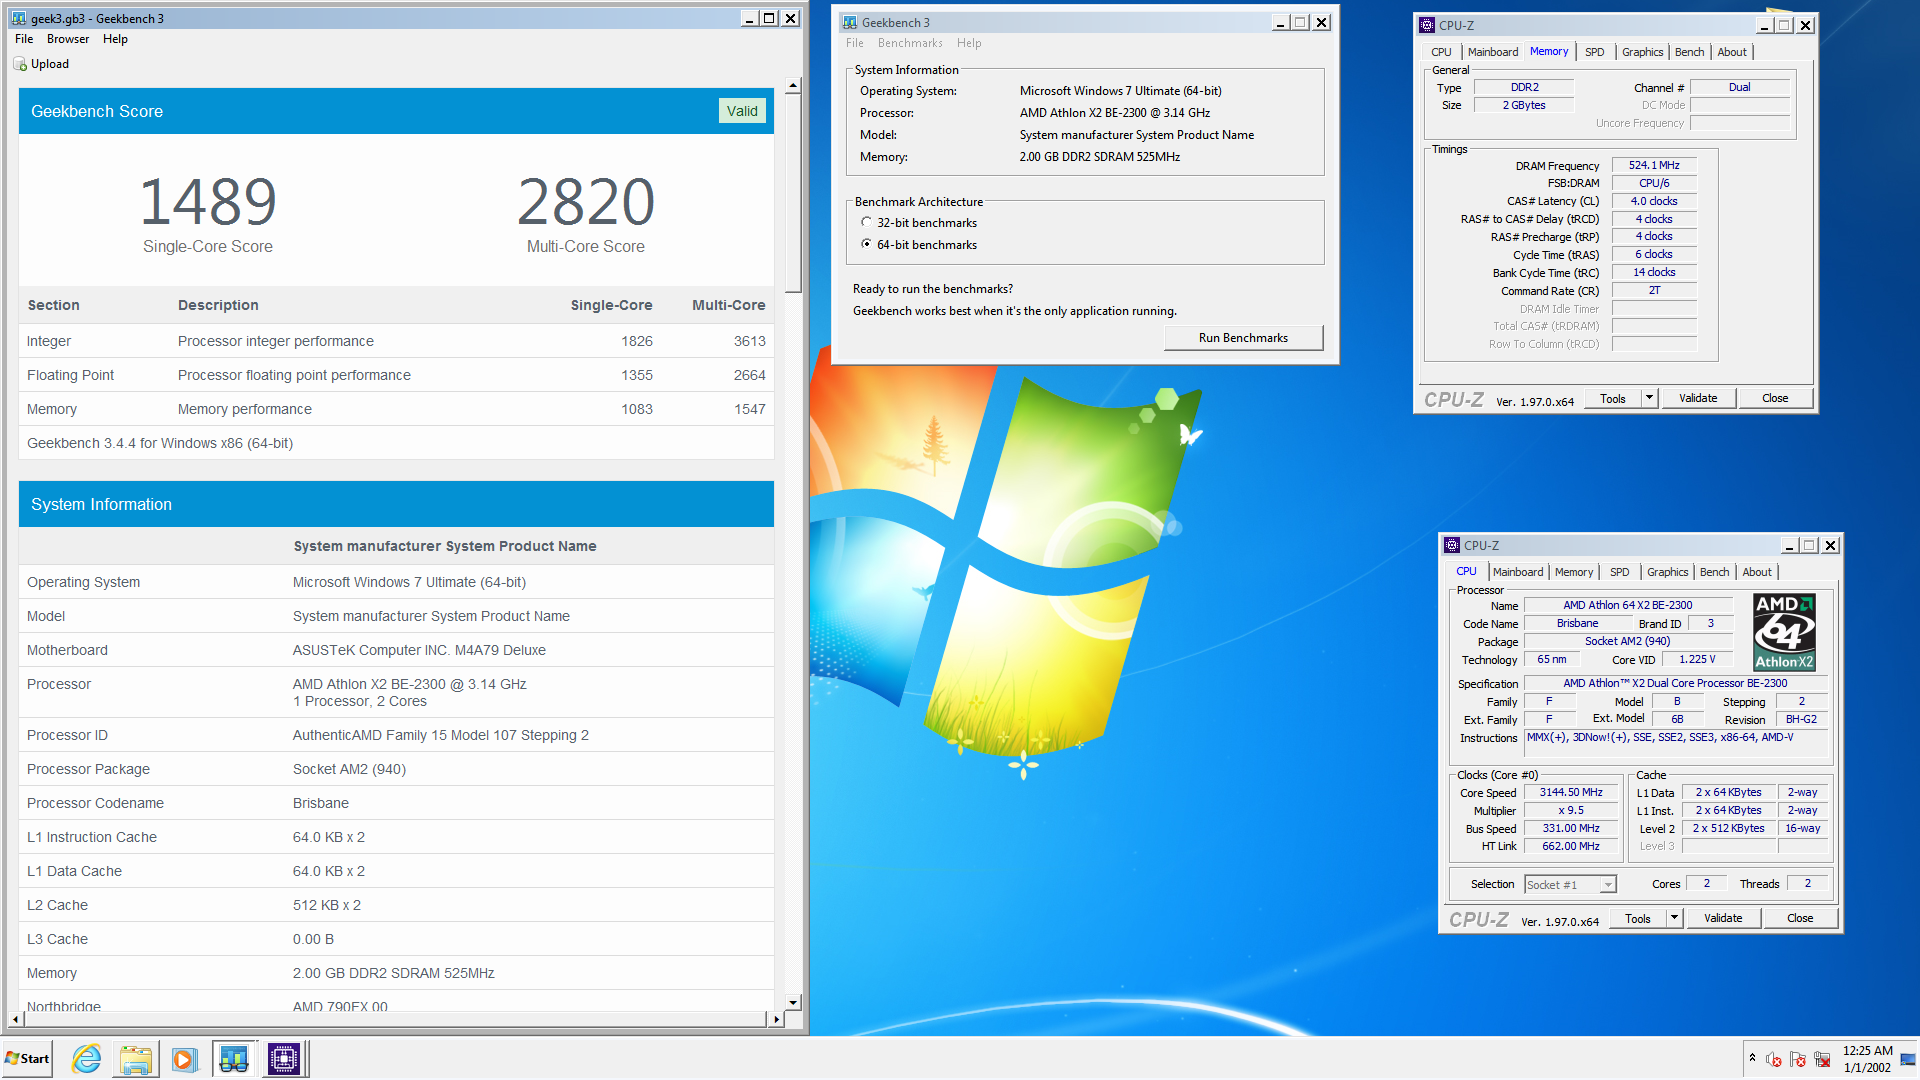
Task: Open Bench tab in upper CPU-Z window
Action: point(1690,52)
